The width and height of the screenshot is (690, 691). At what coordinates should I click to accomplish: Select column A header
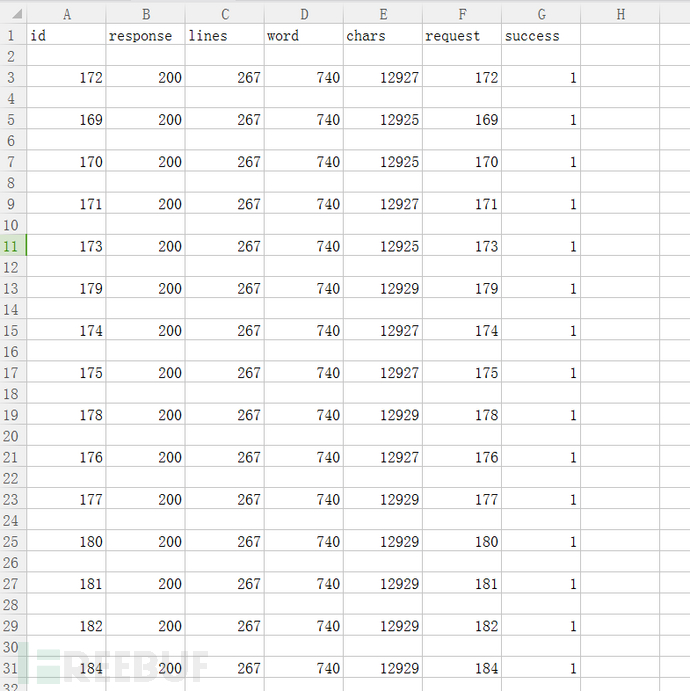click(x=67, y=14)
